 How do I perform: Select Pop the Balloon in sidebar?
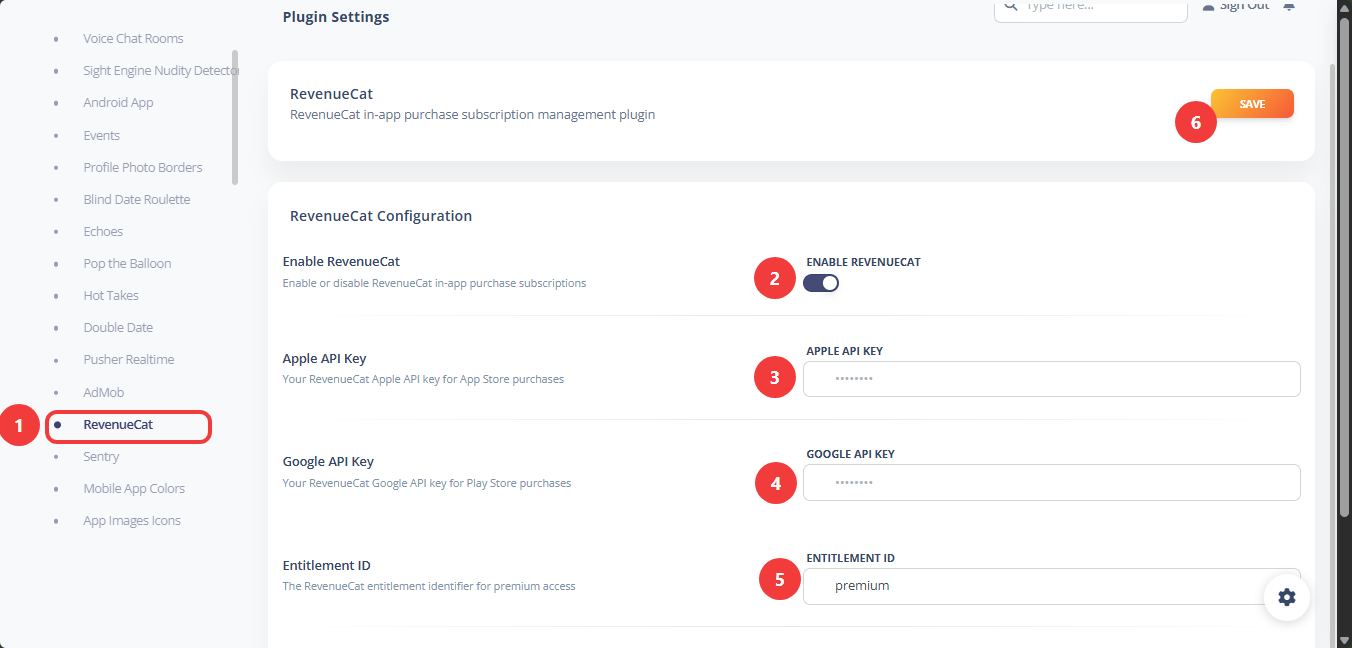127,263
